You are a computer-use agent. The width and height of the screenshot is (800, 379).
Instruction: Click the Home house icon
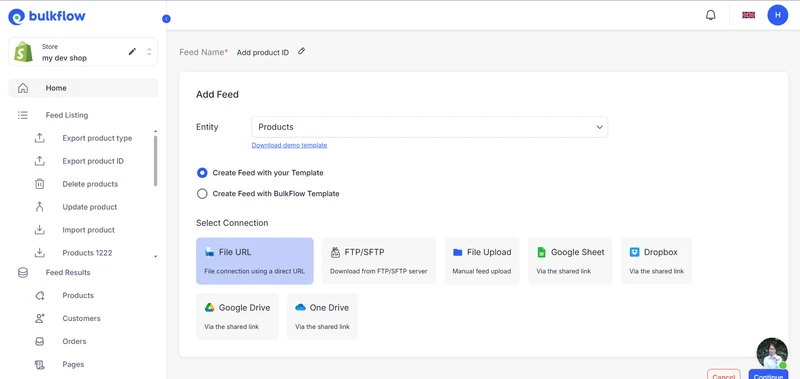(23, 88)
